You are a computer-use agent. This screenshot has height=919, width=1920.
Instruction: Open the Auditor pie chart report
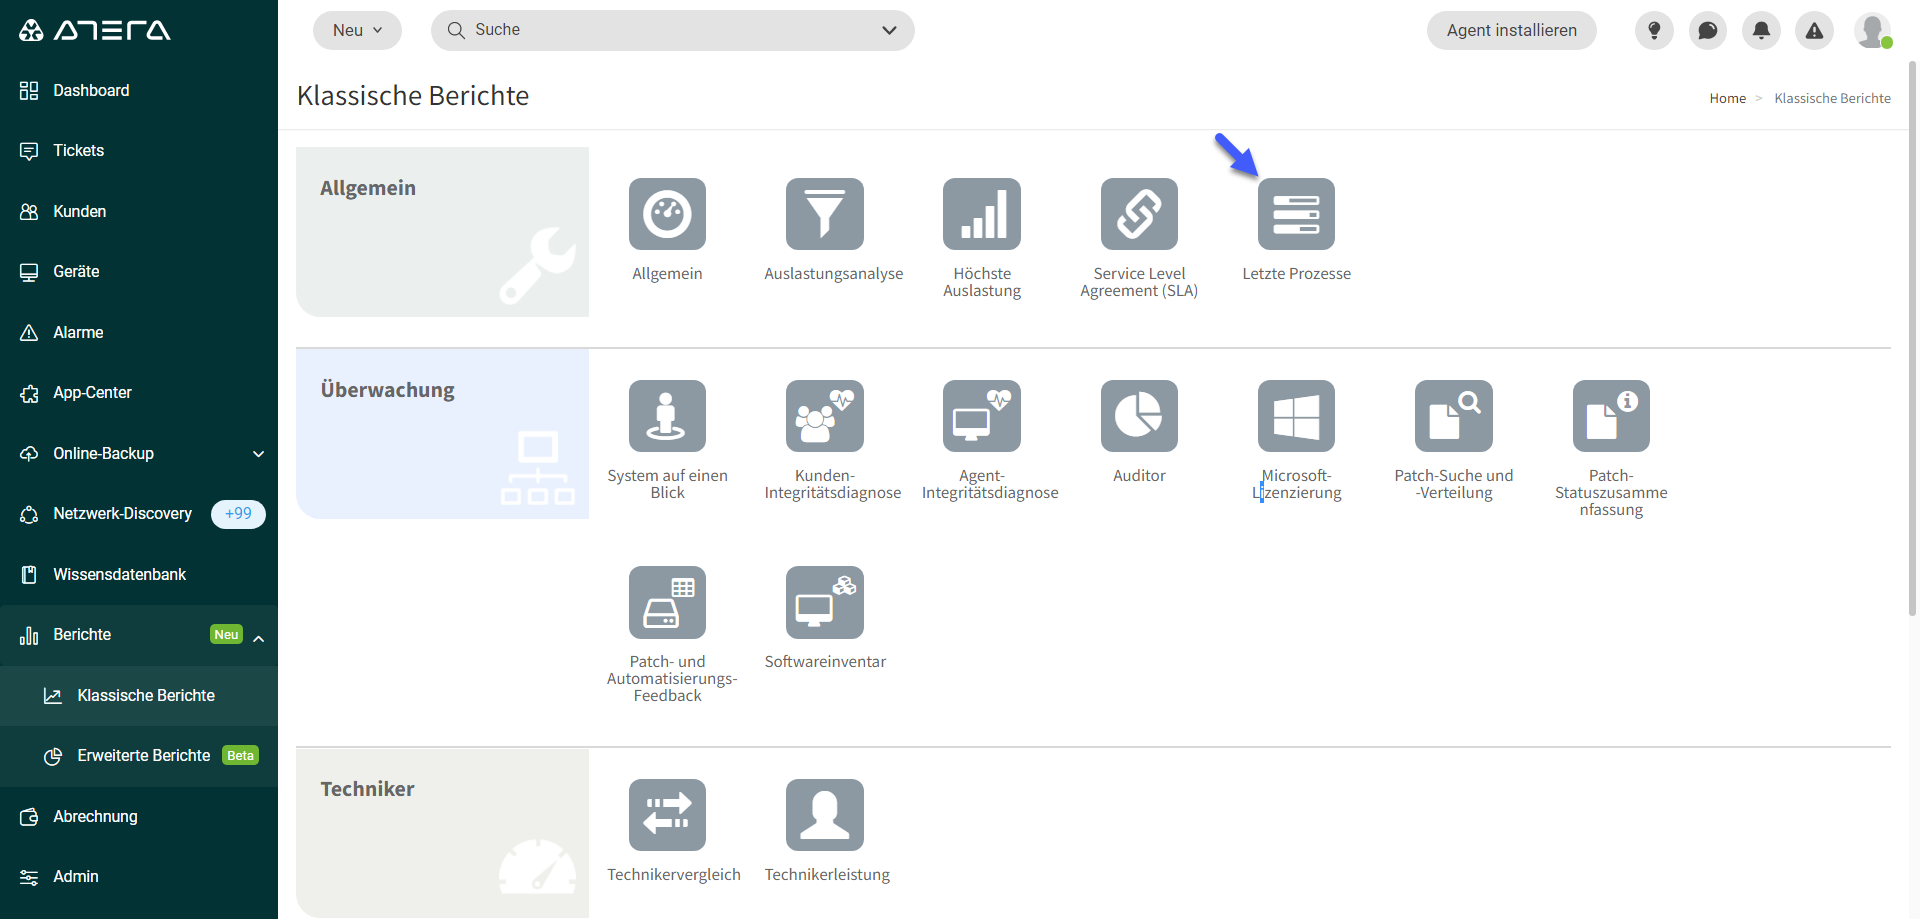pos(1139,416)
